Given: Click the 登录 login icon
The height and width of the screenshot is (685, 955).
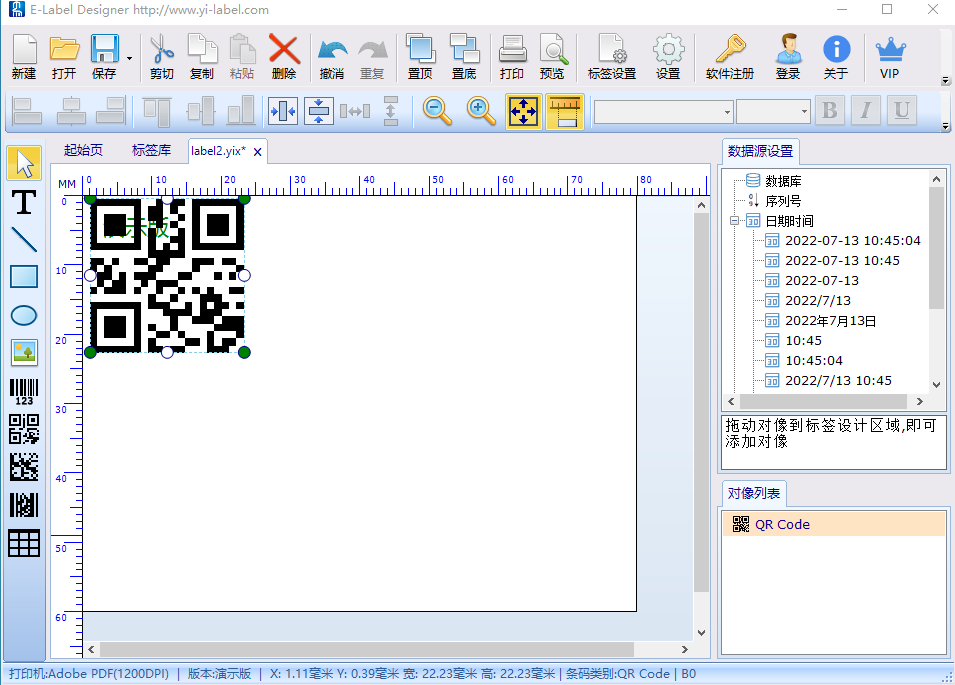Looking at the screenshot, I should click(x=788, y=56).
